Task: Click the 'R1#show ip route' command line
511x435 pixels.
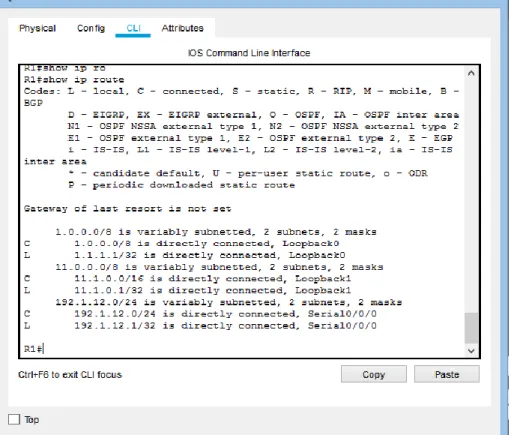Action: [x=74, y=80]
